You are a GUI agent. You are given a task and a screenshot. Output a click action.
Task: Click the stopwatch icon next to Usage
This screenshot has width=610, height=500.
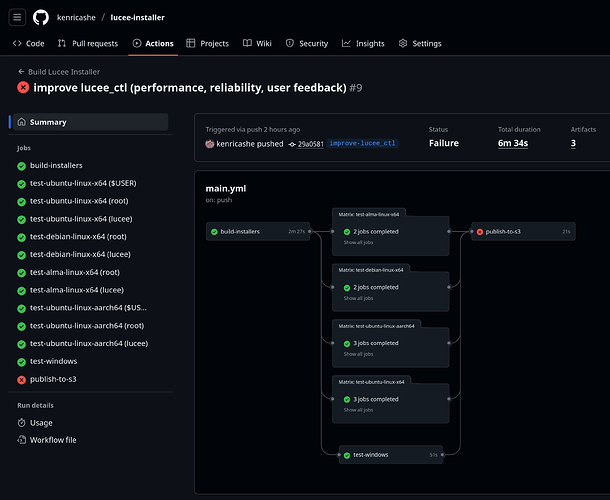click(22, 423)
